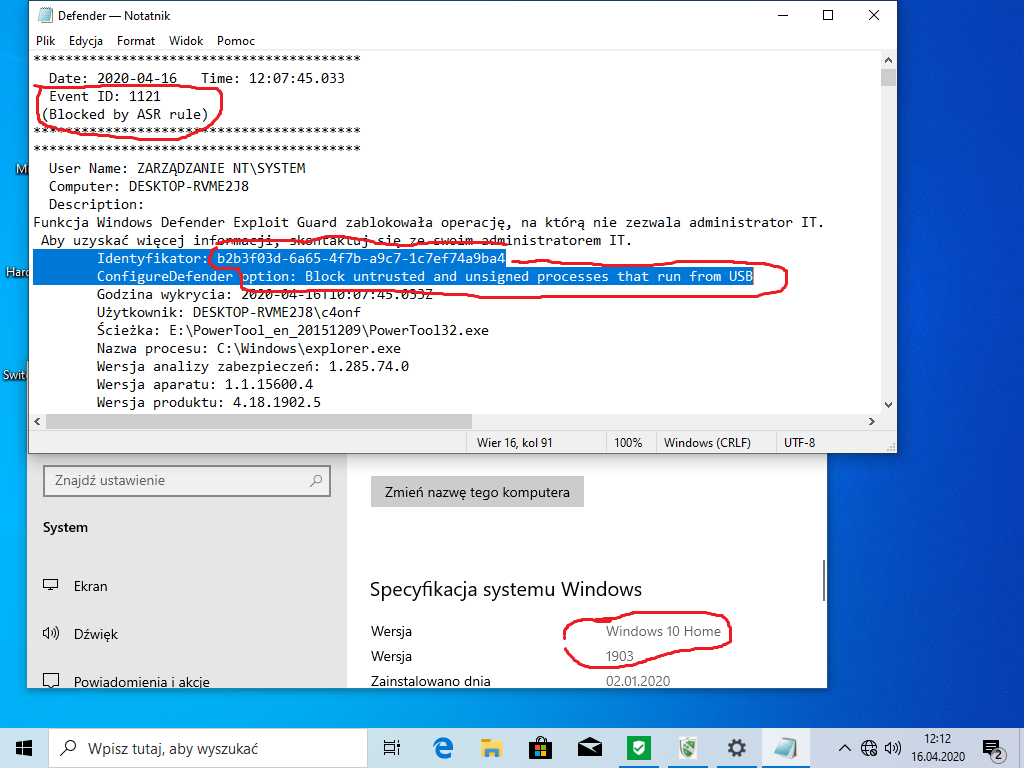Click Notepad horizontal scrollbar right arrow
The image size is (1024, 768).
pyautogui.click(x=872, y=421)
